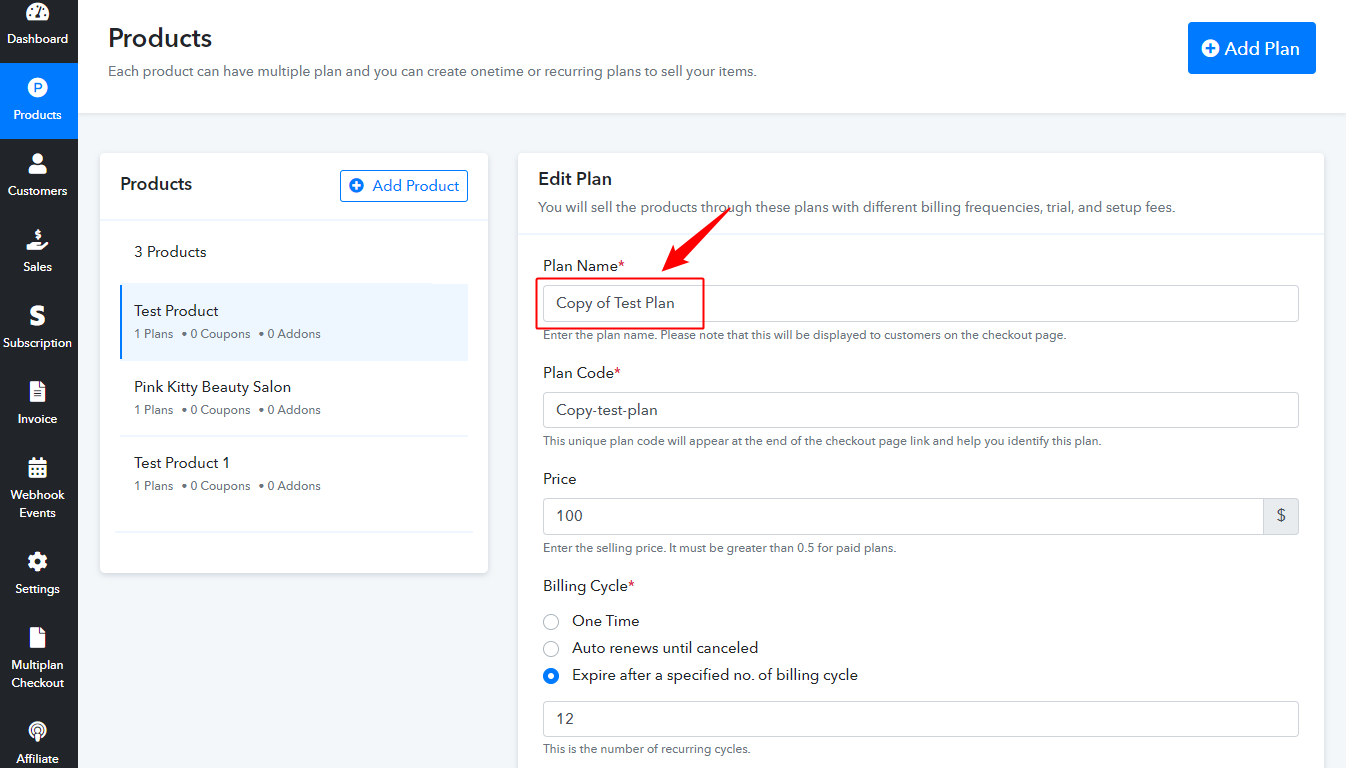Image resolution: width=1346 pixels, height=768 pixels.
Task: Open the Subscription S icon
Action: pyautogui.click(x=37, y=315)
